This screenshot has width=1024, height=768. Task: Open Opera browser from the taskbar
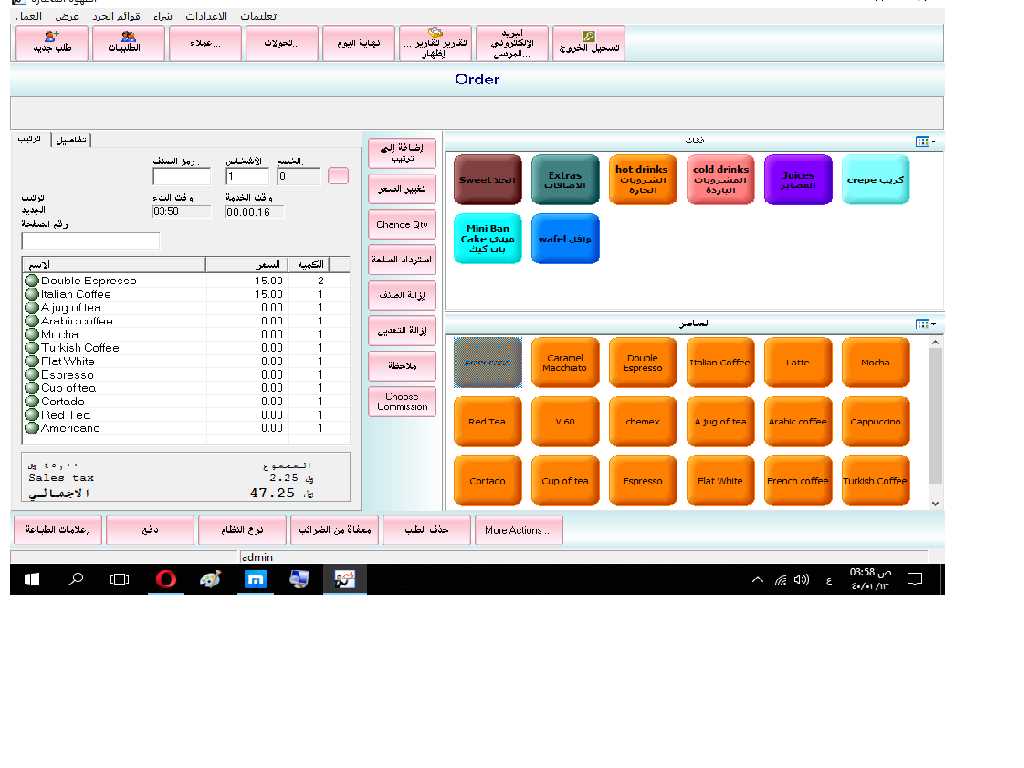(x=165, y=579)
